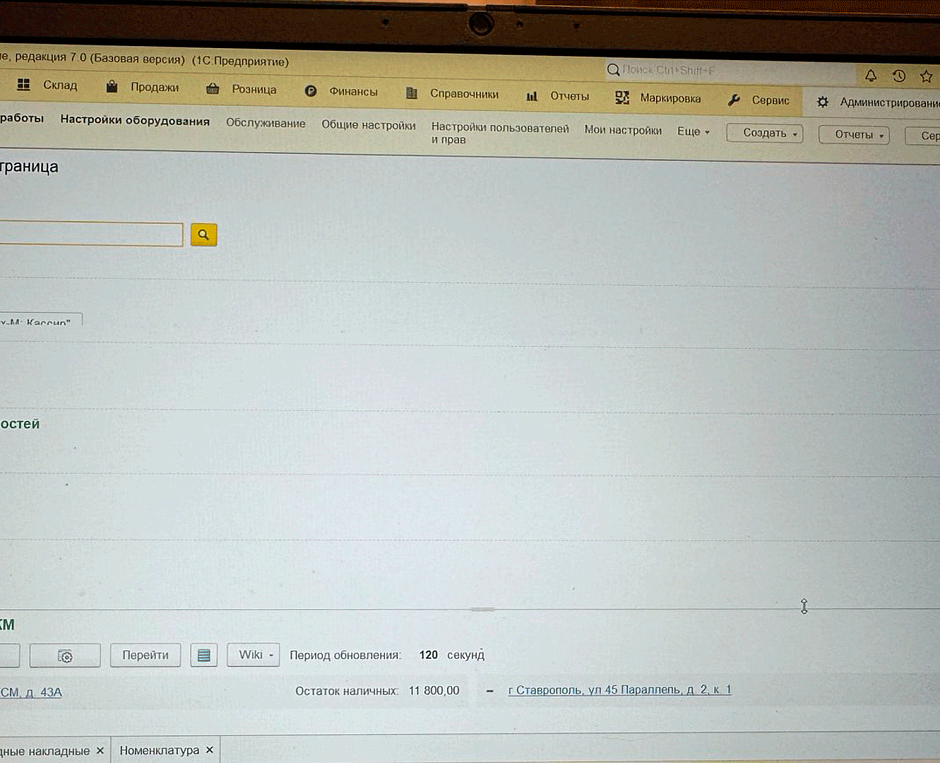Expand the Отчеты dropdown button
The image size is (940, 763).
point(854,135)
